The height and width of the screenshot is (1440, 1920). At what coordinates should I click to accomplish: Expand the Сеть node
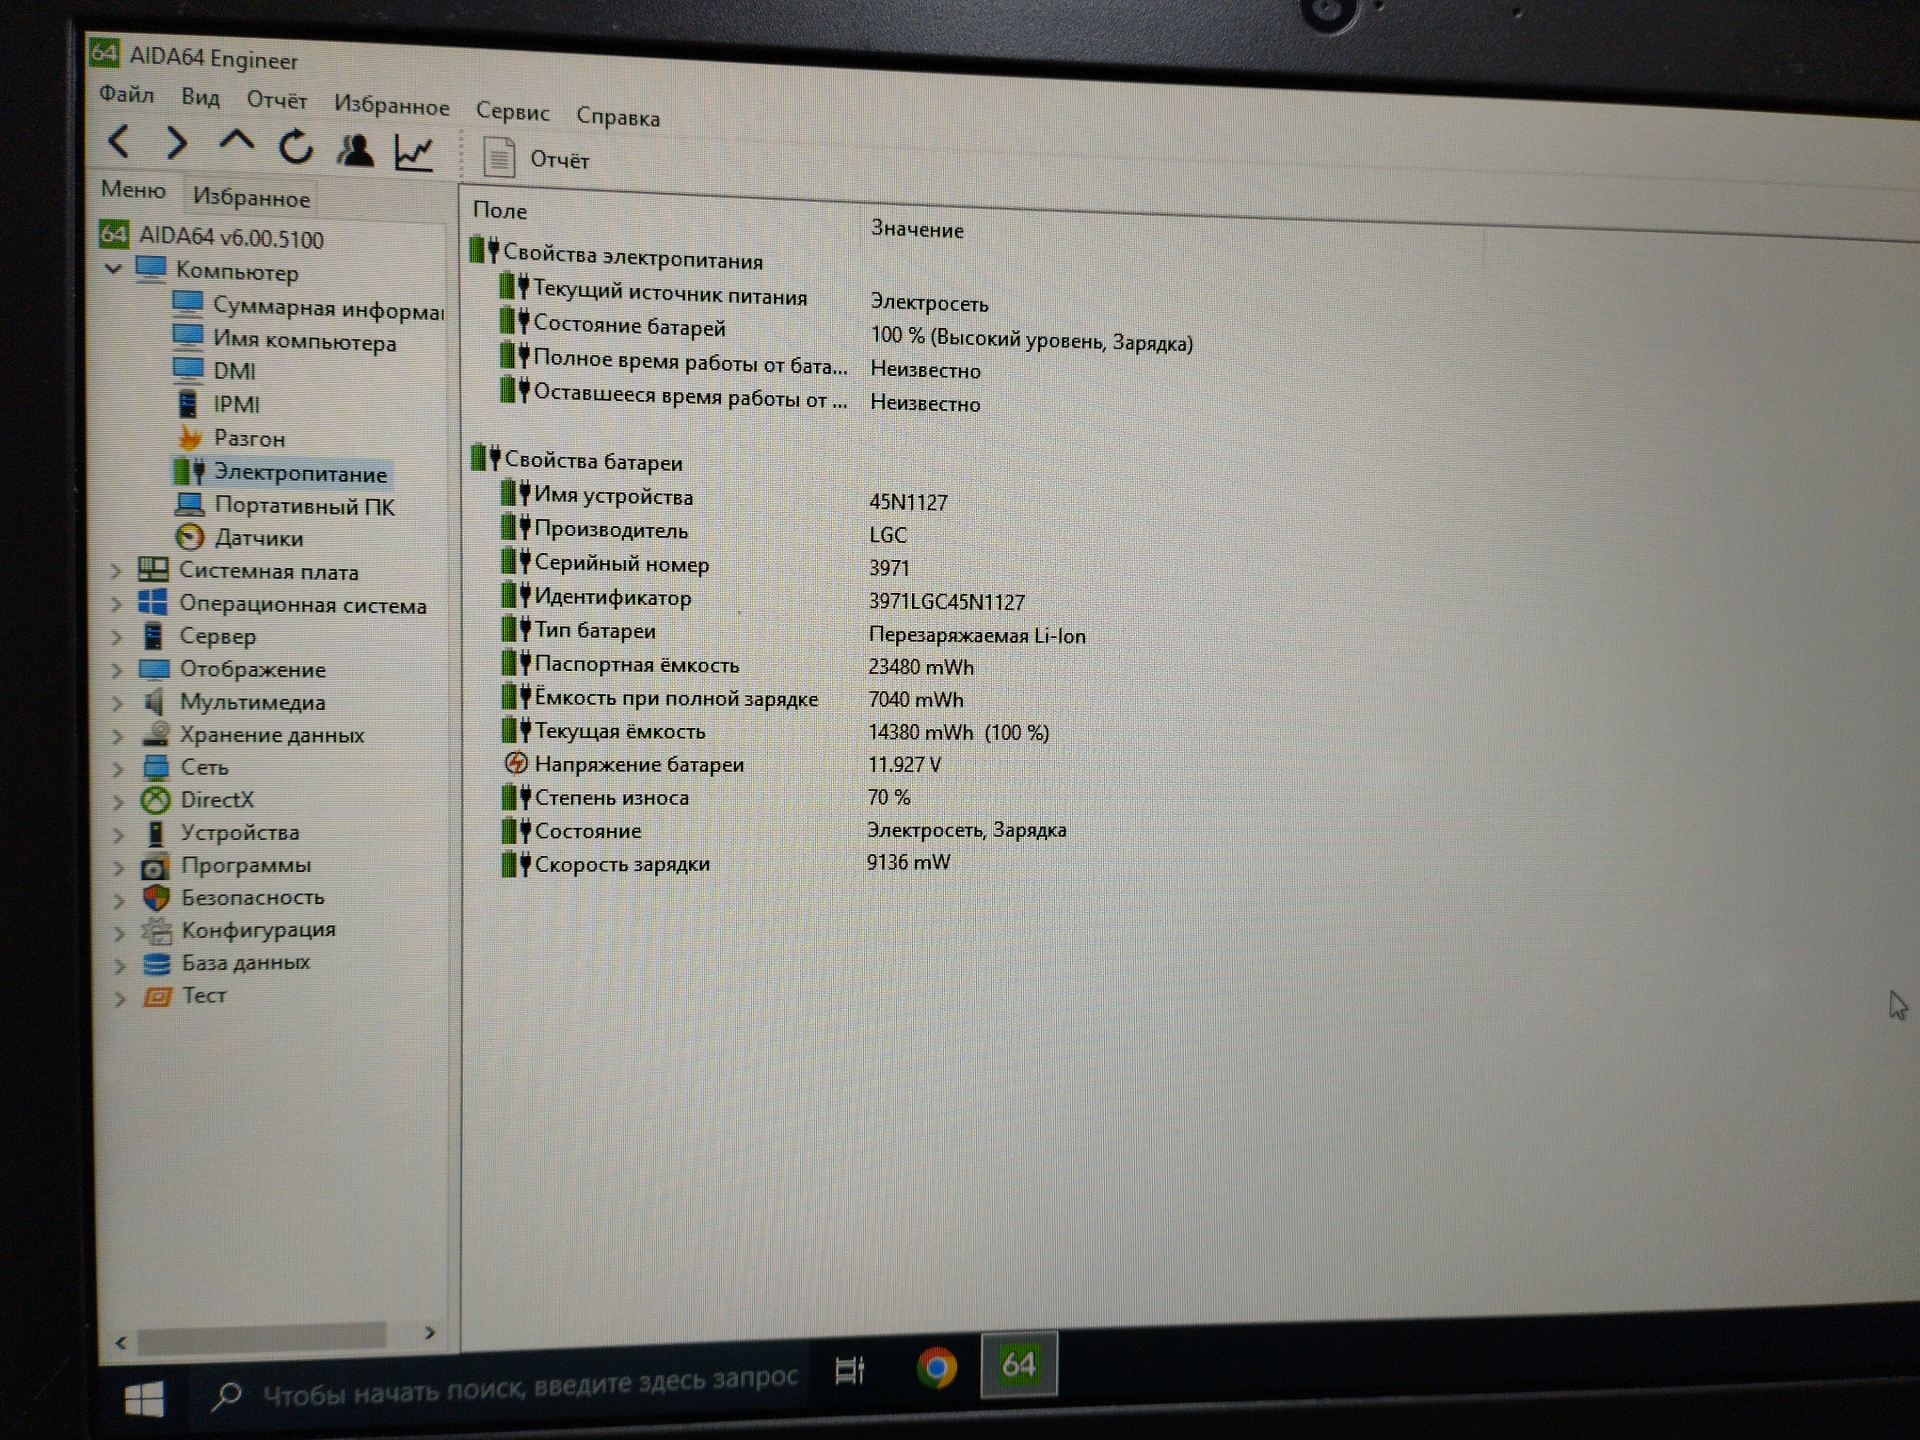118,768
